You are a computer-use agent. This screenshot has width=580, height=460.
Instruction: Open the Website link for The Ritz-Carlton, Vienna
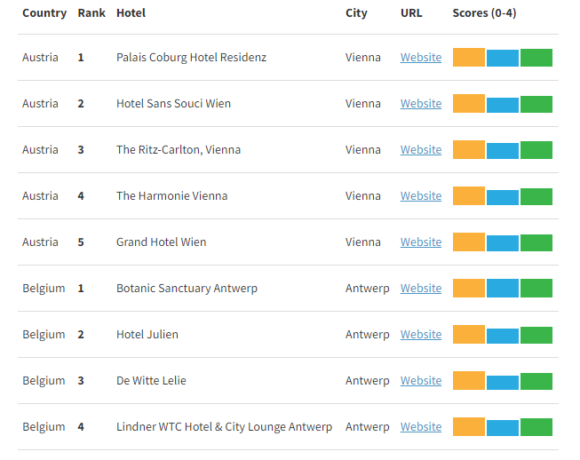(421, 150)
